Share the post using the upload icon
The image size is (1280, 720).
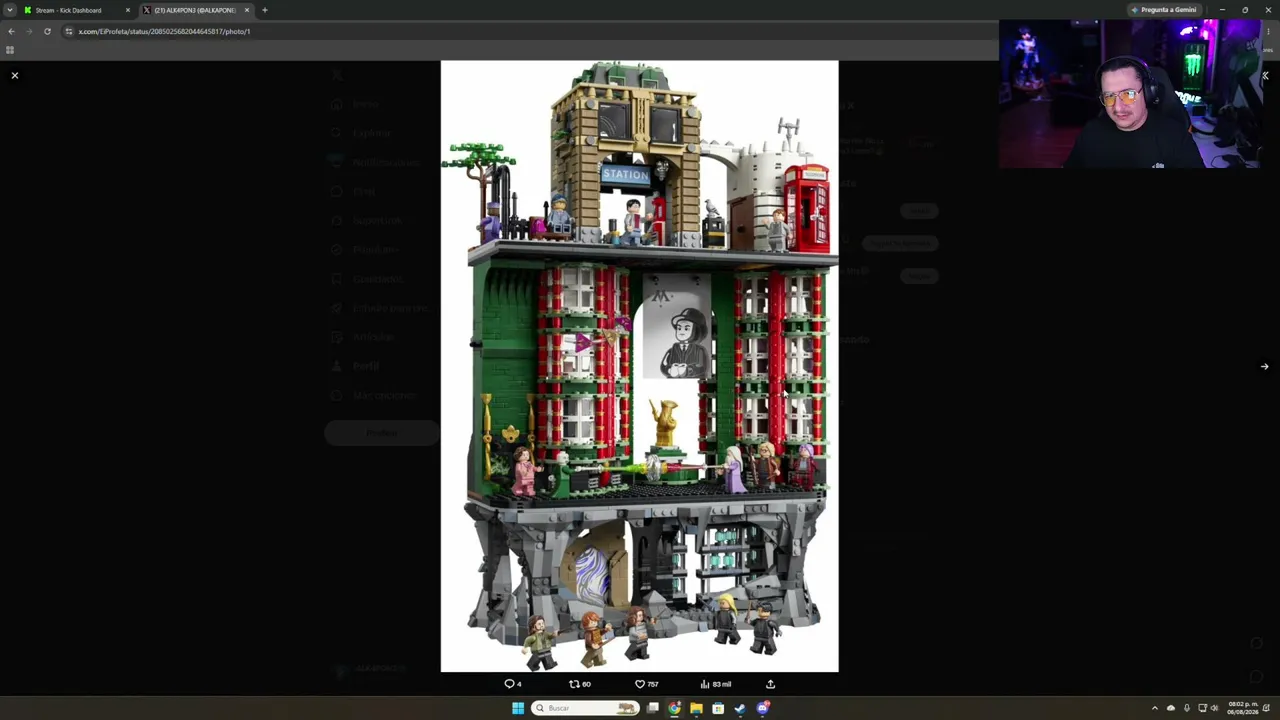click(770, 684)
